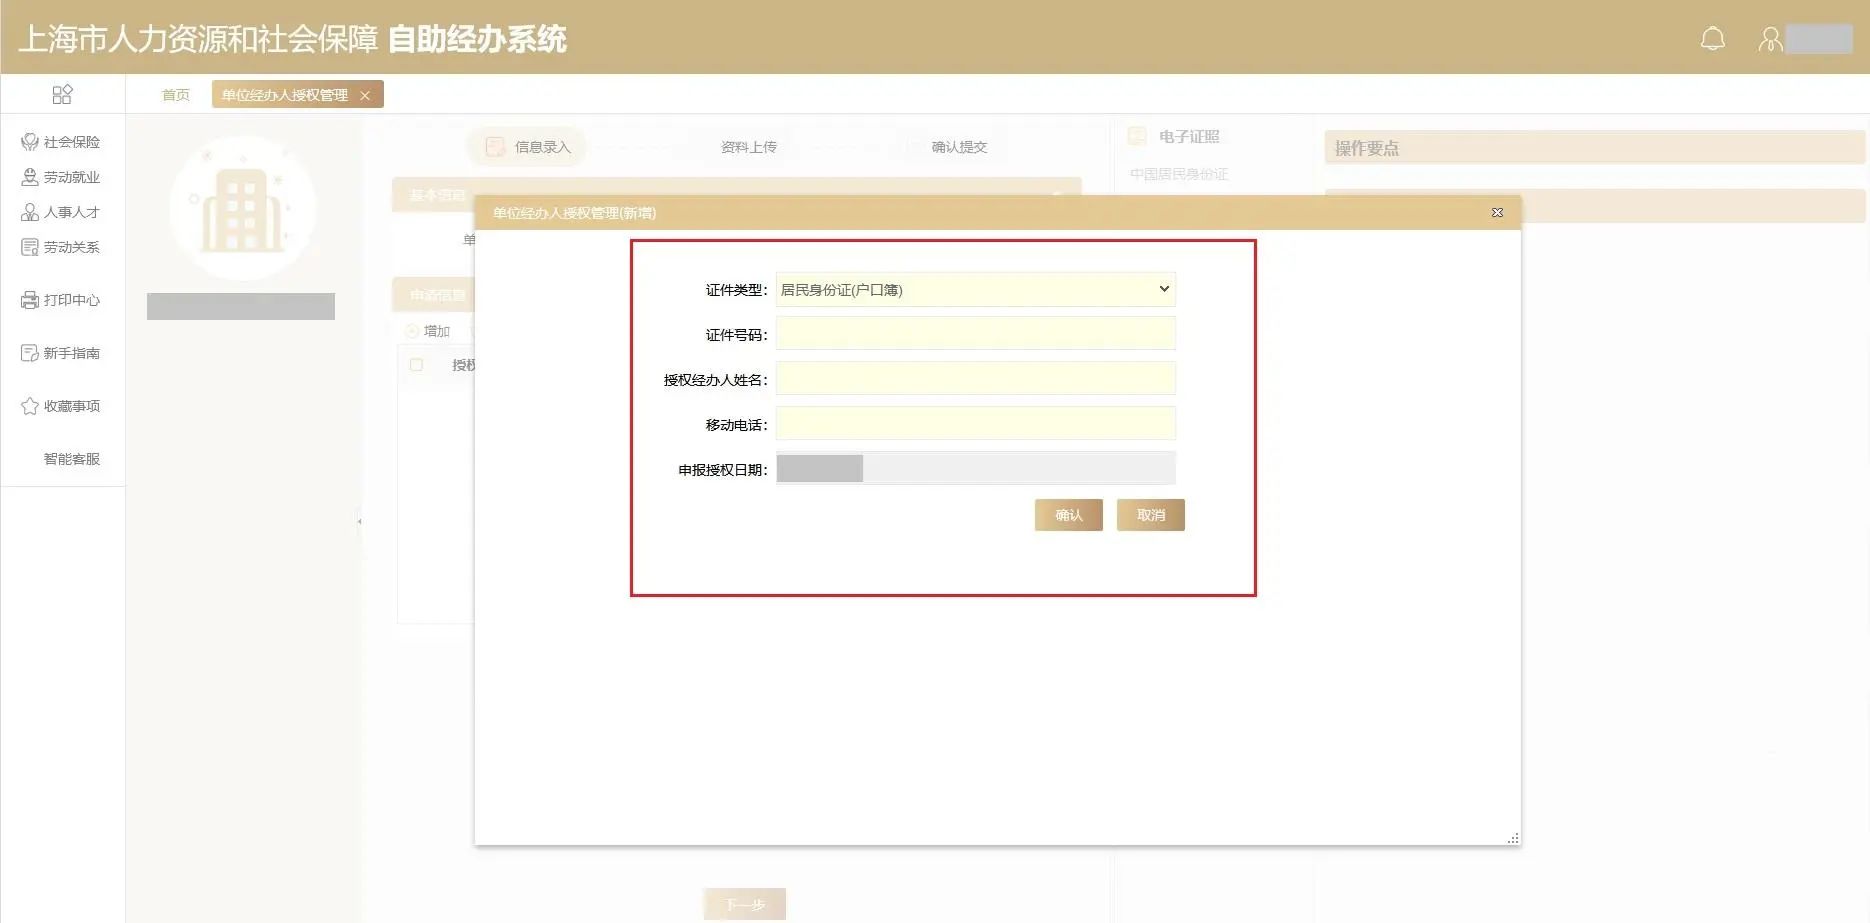
Task: Click the 操作要点 panel header
Action: pyautogui.click(x=1594, y=148)
